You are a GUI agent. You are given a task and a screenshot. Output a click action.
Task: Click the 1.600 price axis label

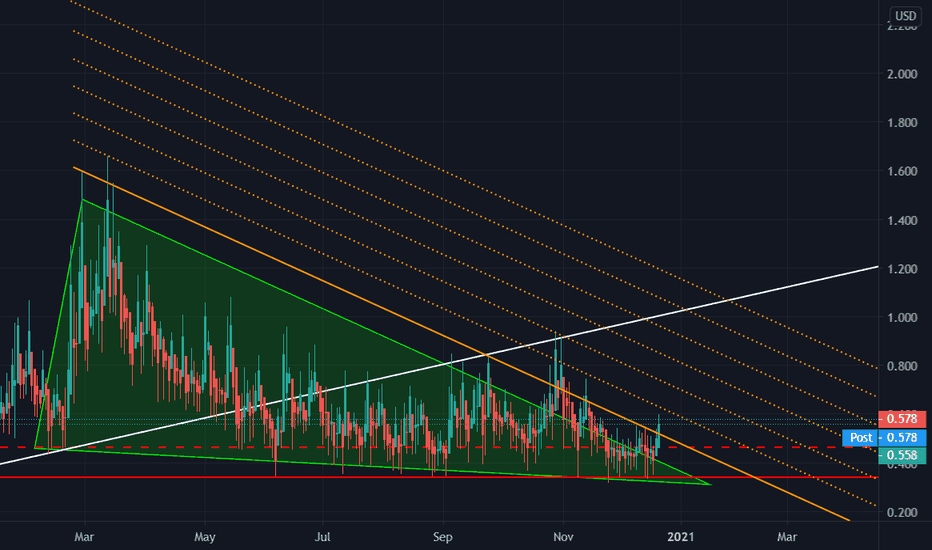coord(902,172)
